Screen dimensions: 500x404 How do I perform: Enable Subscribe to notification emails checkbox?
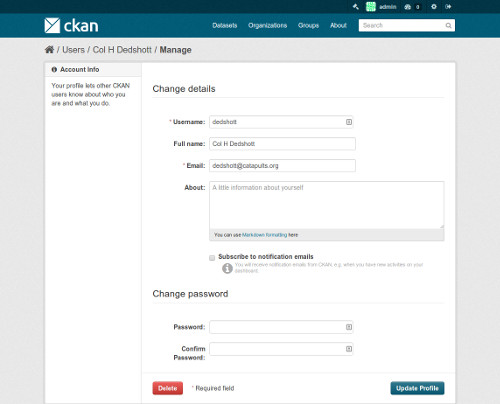212,258
